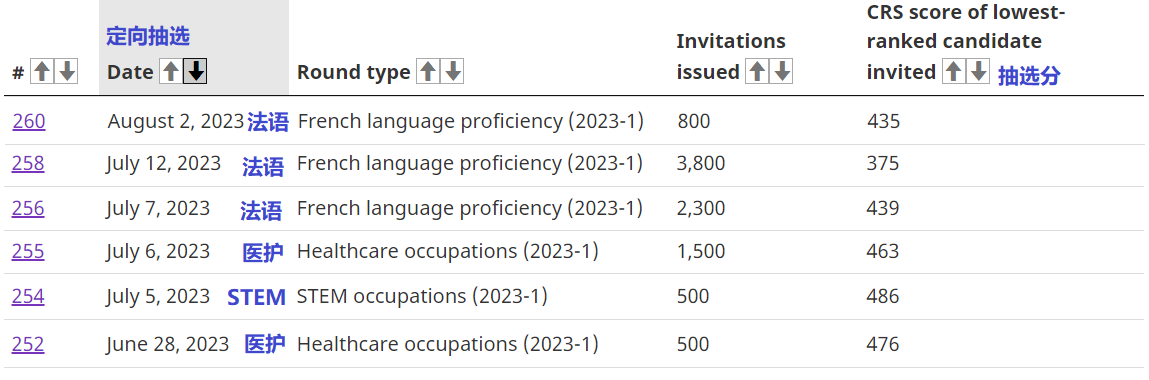The image size is (1149, 380).
Task: Open draw round 260 link
Action: [x=29, y=121]
